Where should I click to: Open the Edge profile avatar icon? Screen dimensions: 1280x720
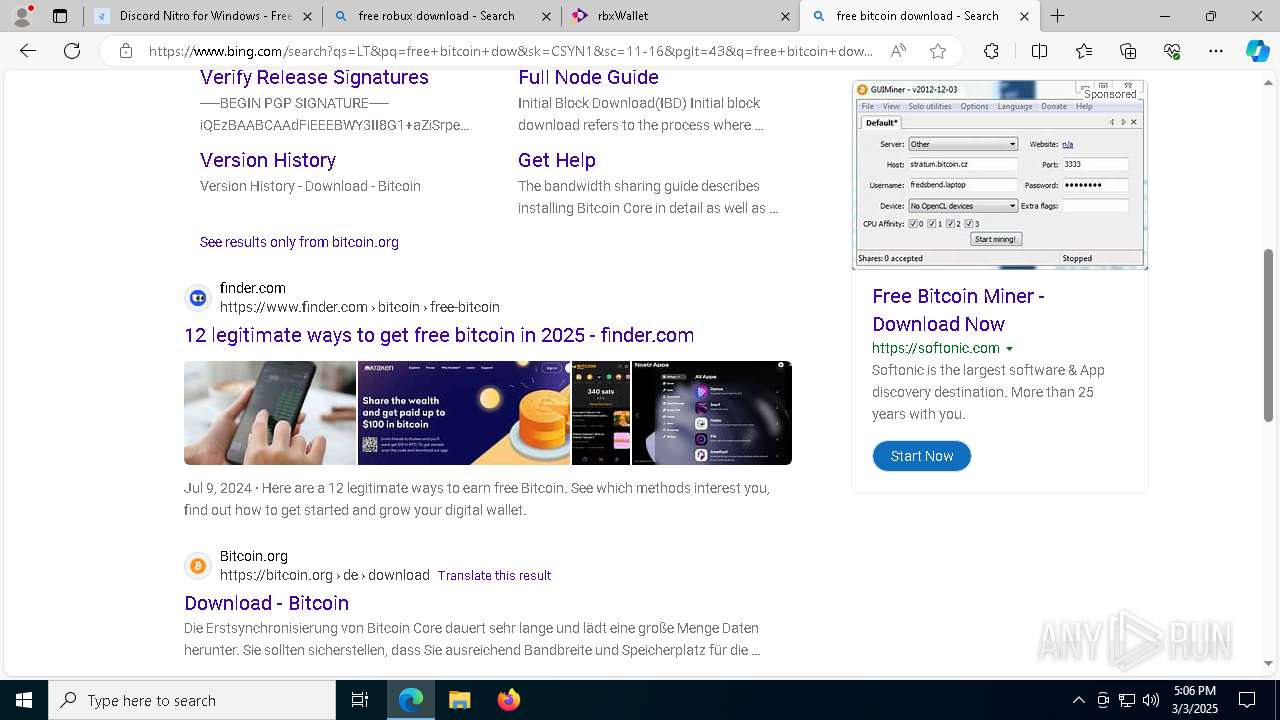(x=22, y=16)
